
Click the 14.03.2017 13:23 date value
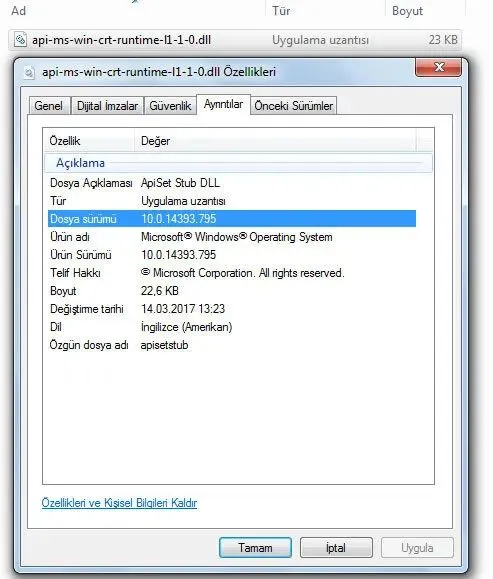coord(183,309)
